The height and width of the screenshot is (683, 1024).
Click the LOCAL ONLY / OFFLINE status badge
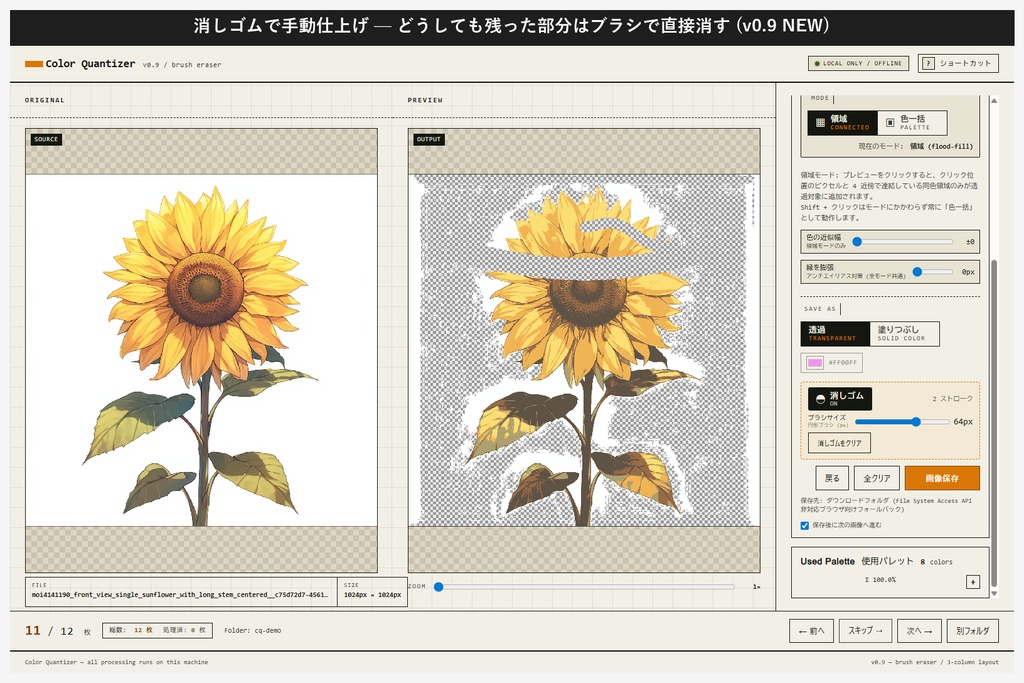857,62
